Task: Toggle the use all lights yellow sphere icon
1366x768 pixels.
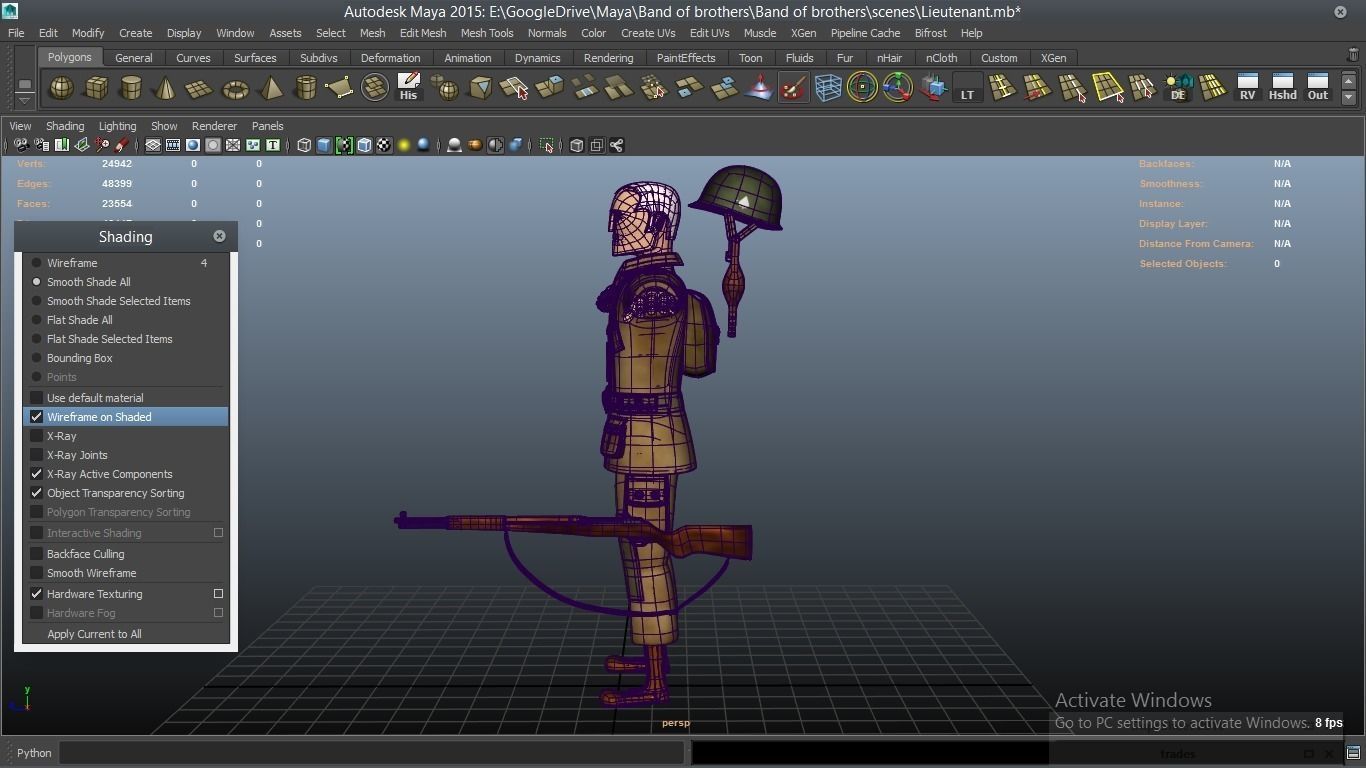Action: pyautogui.click(x=404, y=146)
